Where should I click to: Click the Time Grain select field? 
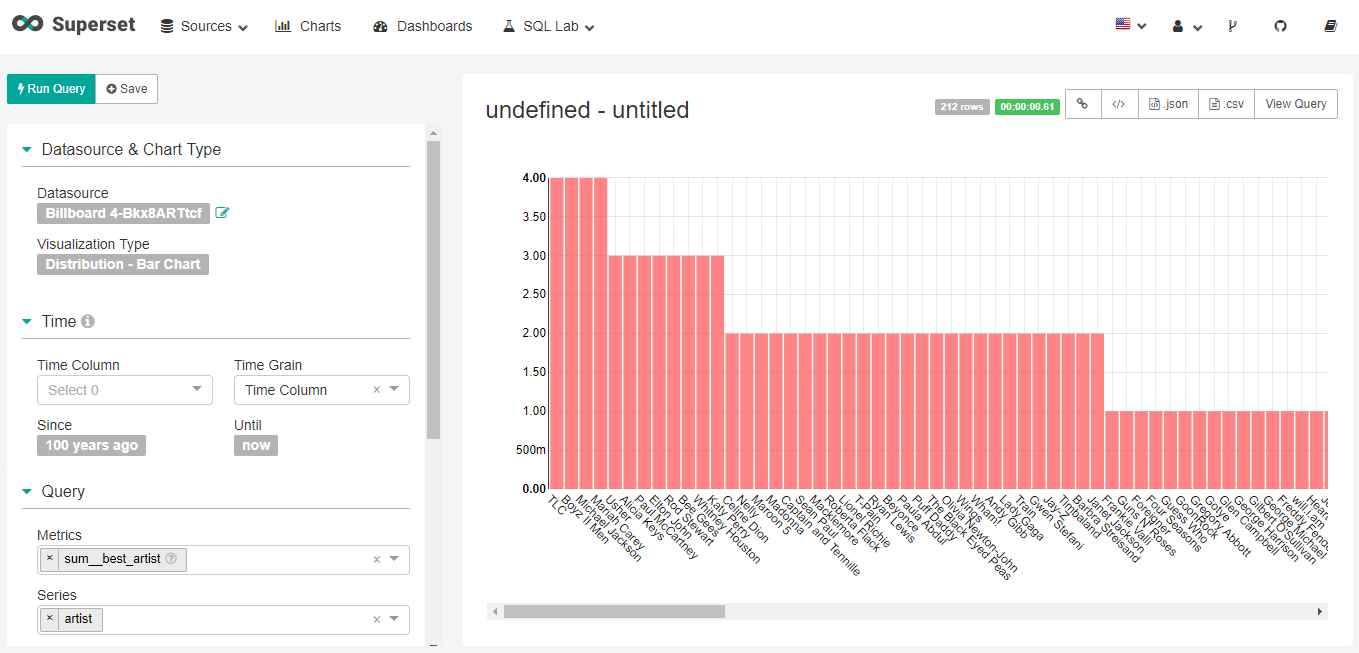[x=322, y=390]
